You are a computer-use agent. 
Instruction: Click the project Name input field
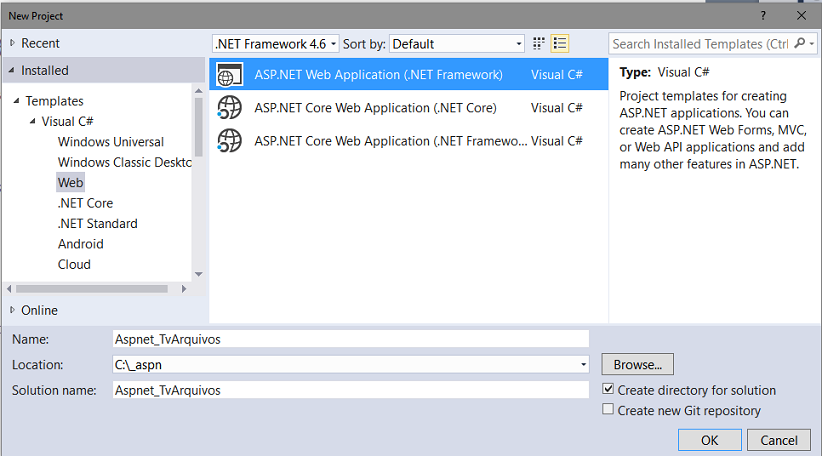[351, 339]
